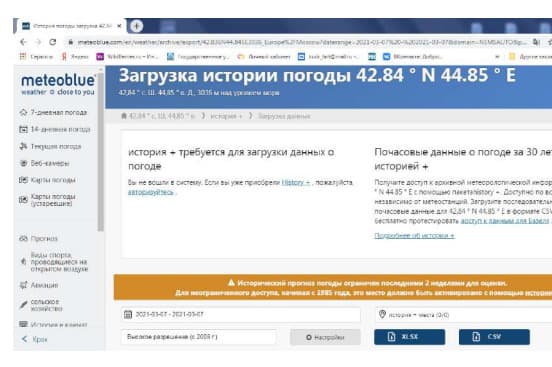The image size is (552, 367).
Task: Click the date range 2021-03-07 field
Action: pyautogui.click(x=240, y=314)
